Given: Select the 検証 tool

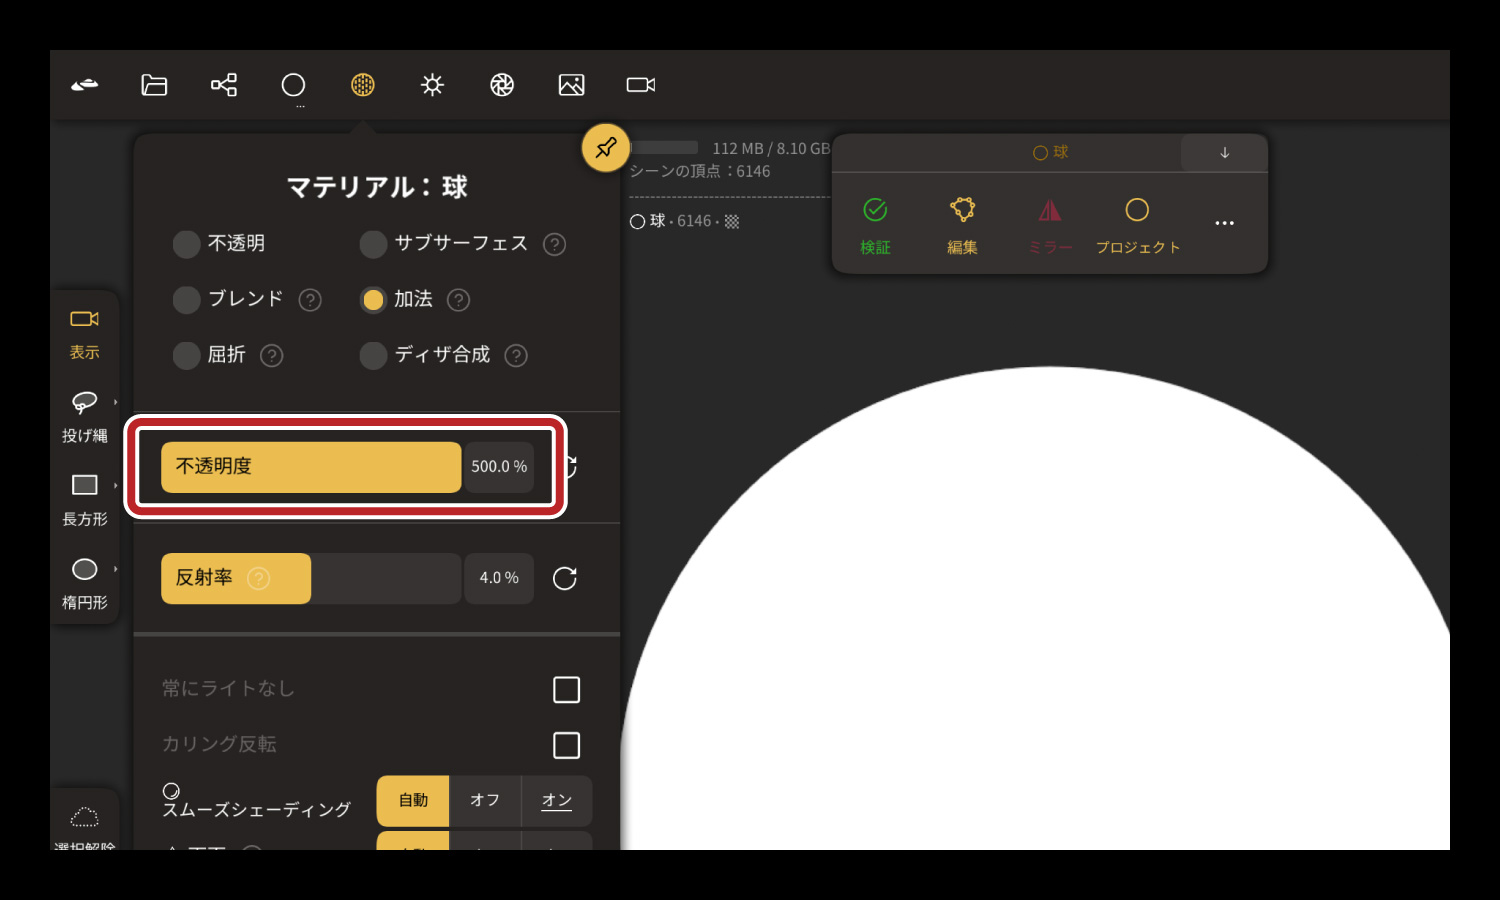Looking at the screenshot, I should click(x=875, y=224).
